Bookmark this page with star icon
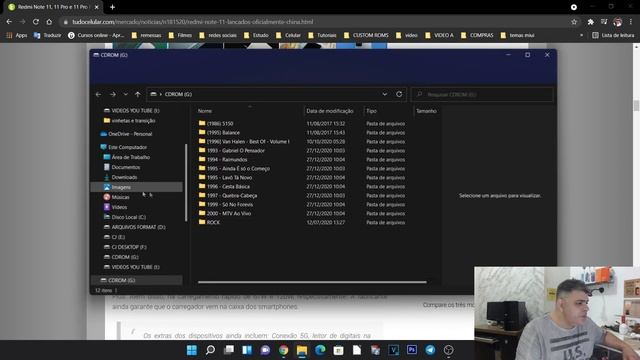640x360 pixels. pyautogui.click(x=574, y=22)
